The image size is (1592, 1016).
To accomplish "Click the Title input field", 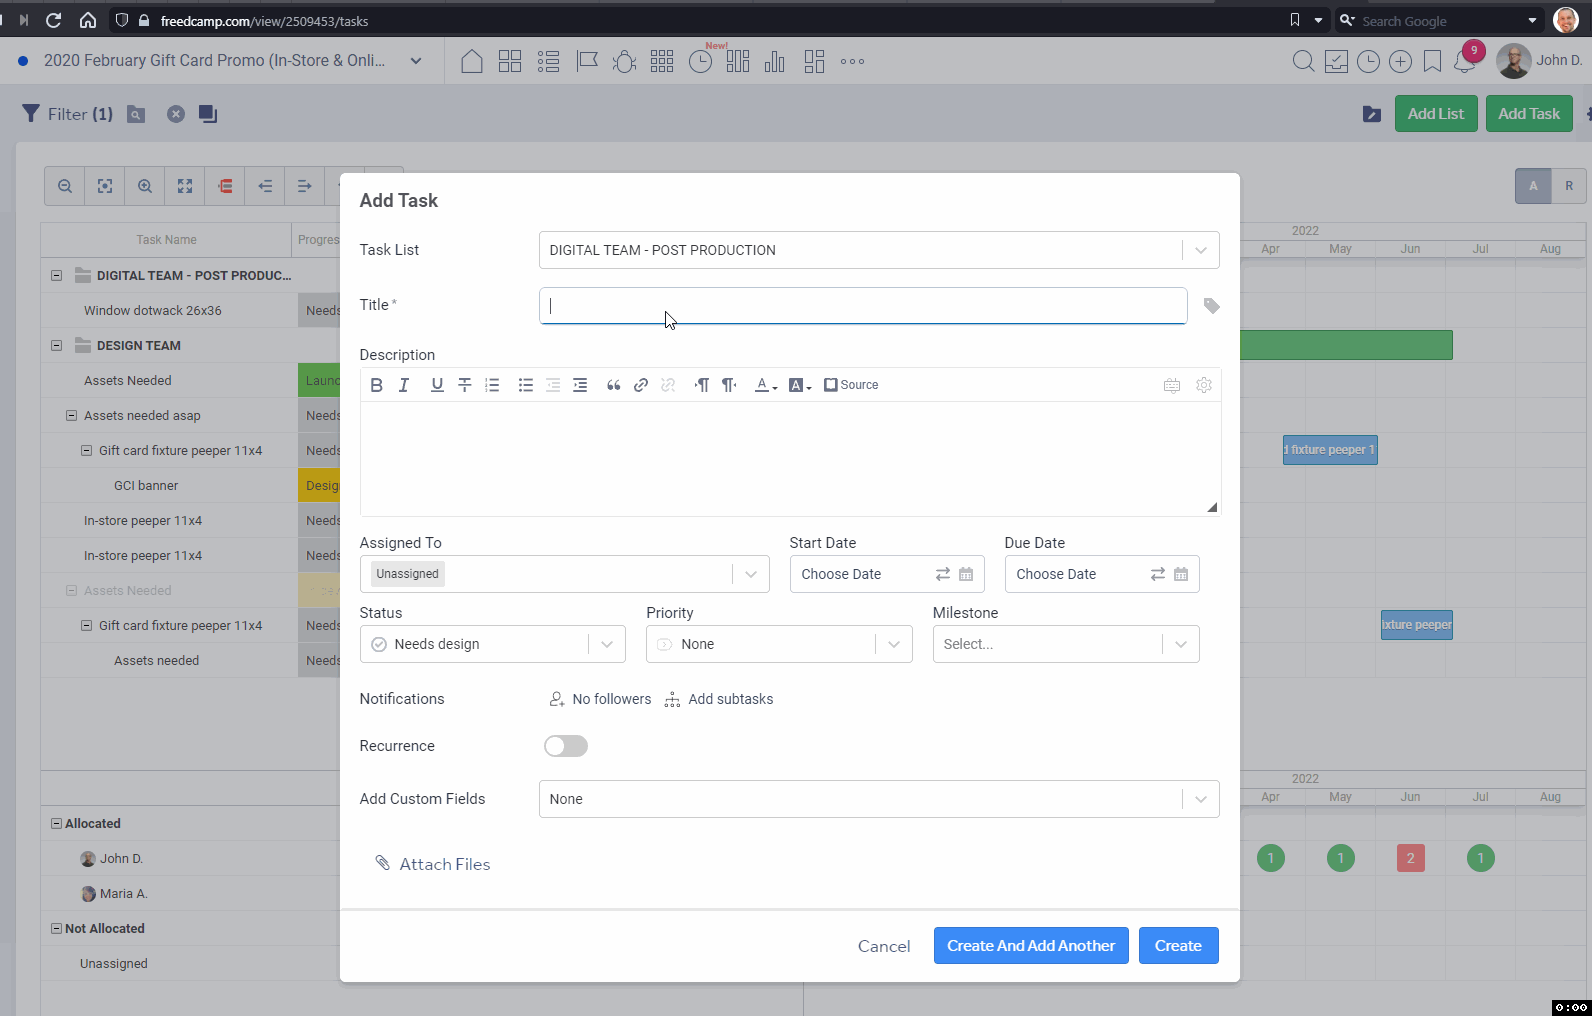I will (x=862, y=306).
